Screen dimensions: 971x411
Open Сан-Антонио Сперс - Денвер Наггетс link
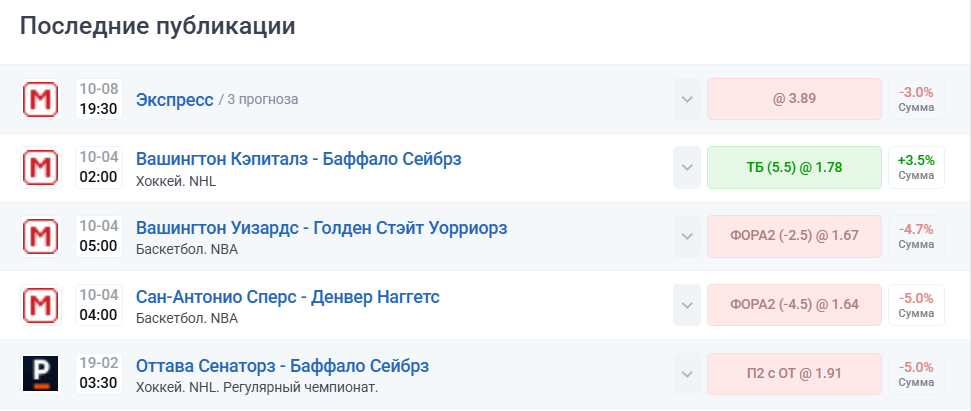click(x=287, y=297)
